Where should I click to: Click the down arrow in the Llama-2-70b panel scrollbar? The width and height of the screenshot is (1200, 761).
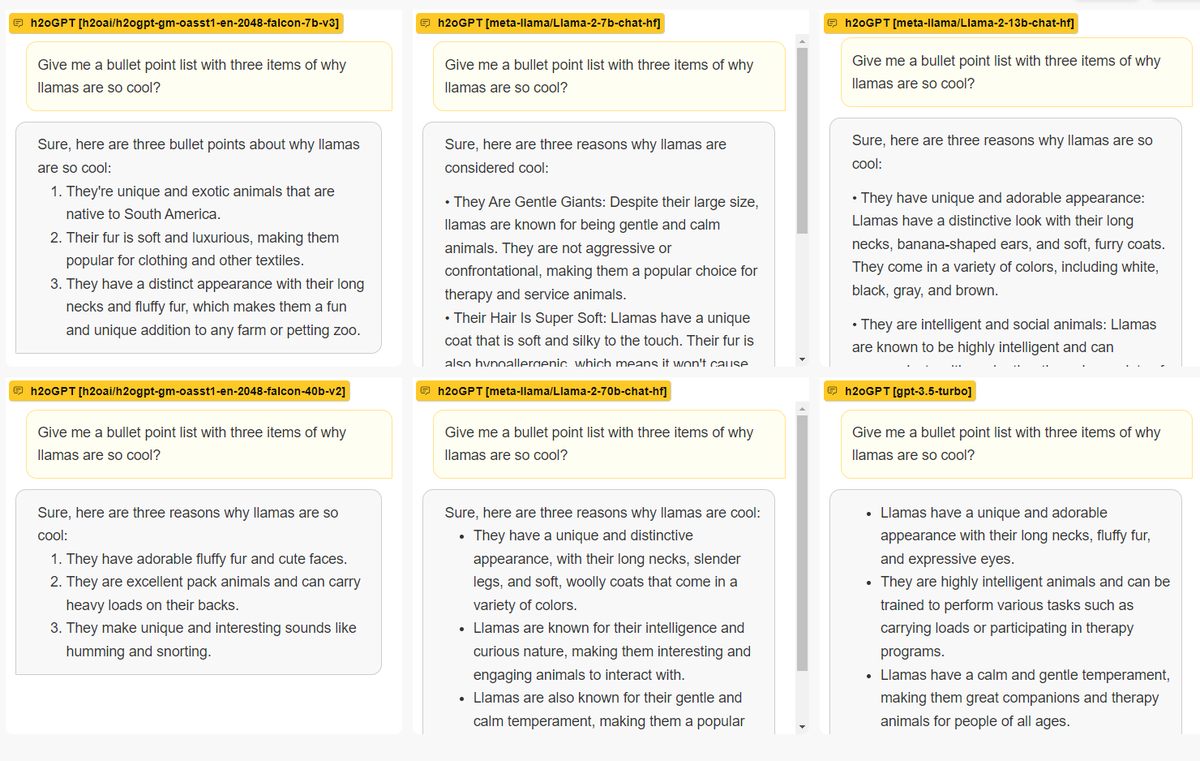(801, 727)
